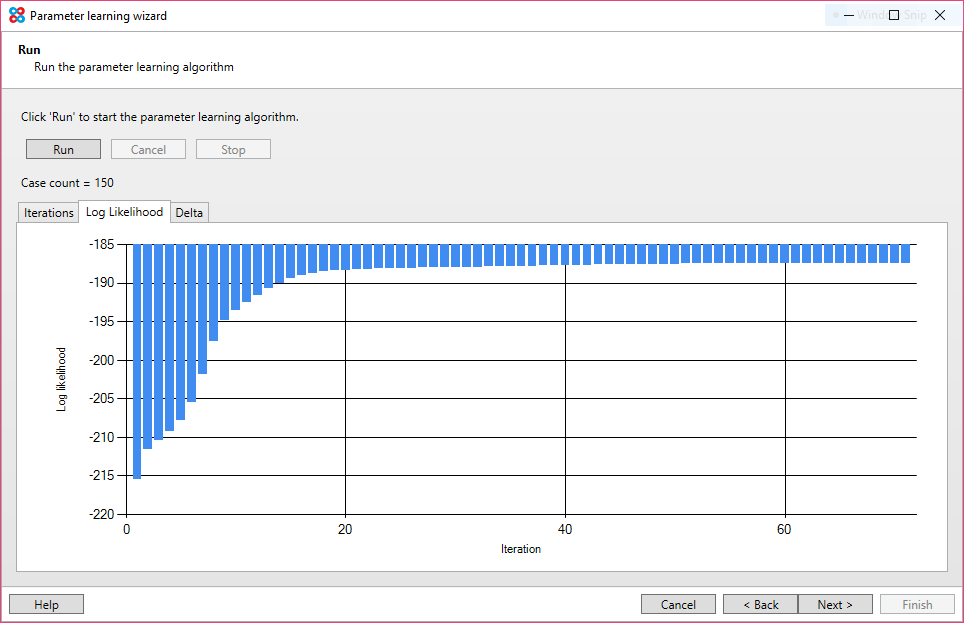This screenshot has height=623, width=964.
Task: Click the GeNIe logo in the title bar
Action: (x=16, y=15)
